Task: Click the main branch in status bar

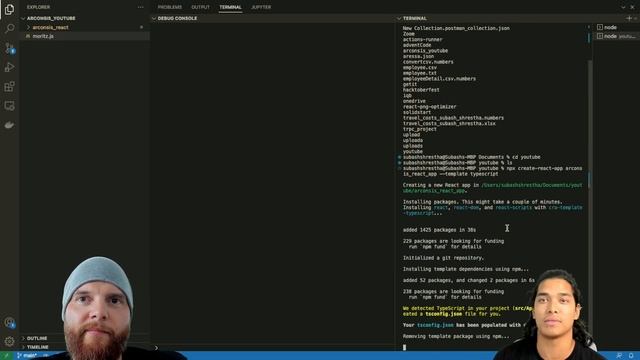Action: point(27,356)
